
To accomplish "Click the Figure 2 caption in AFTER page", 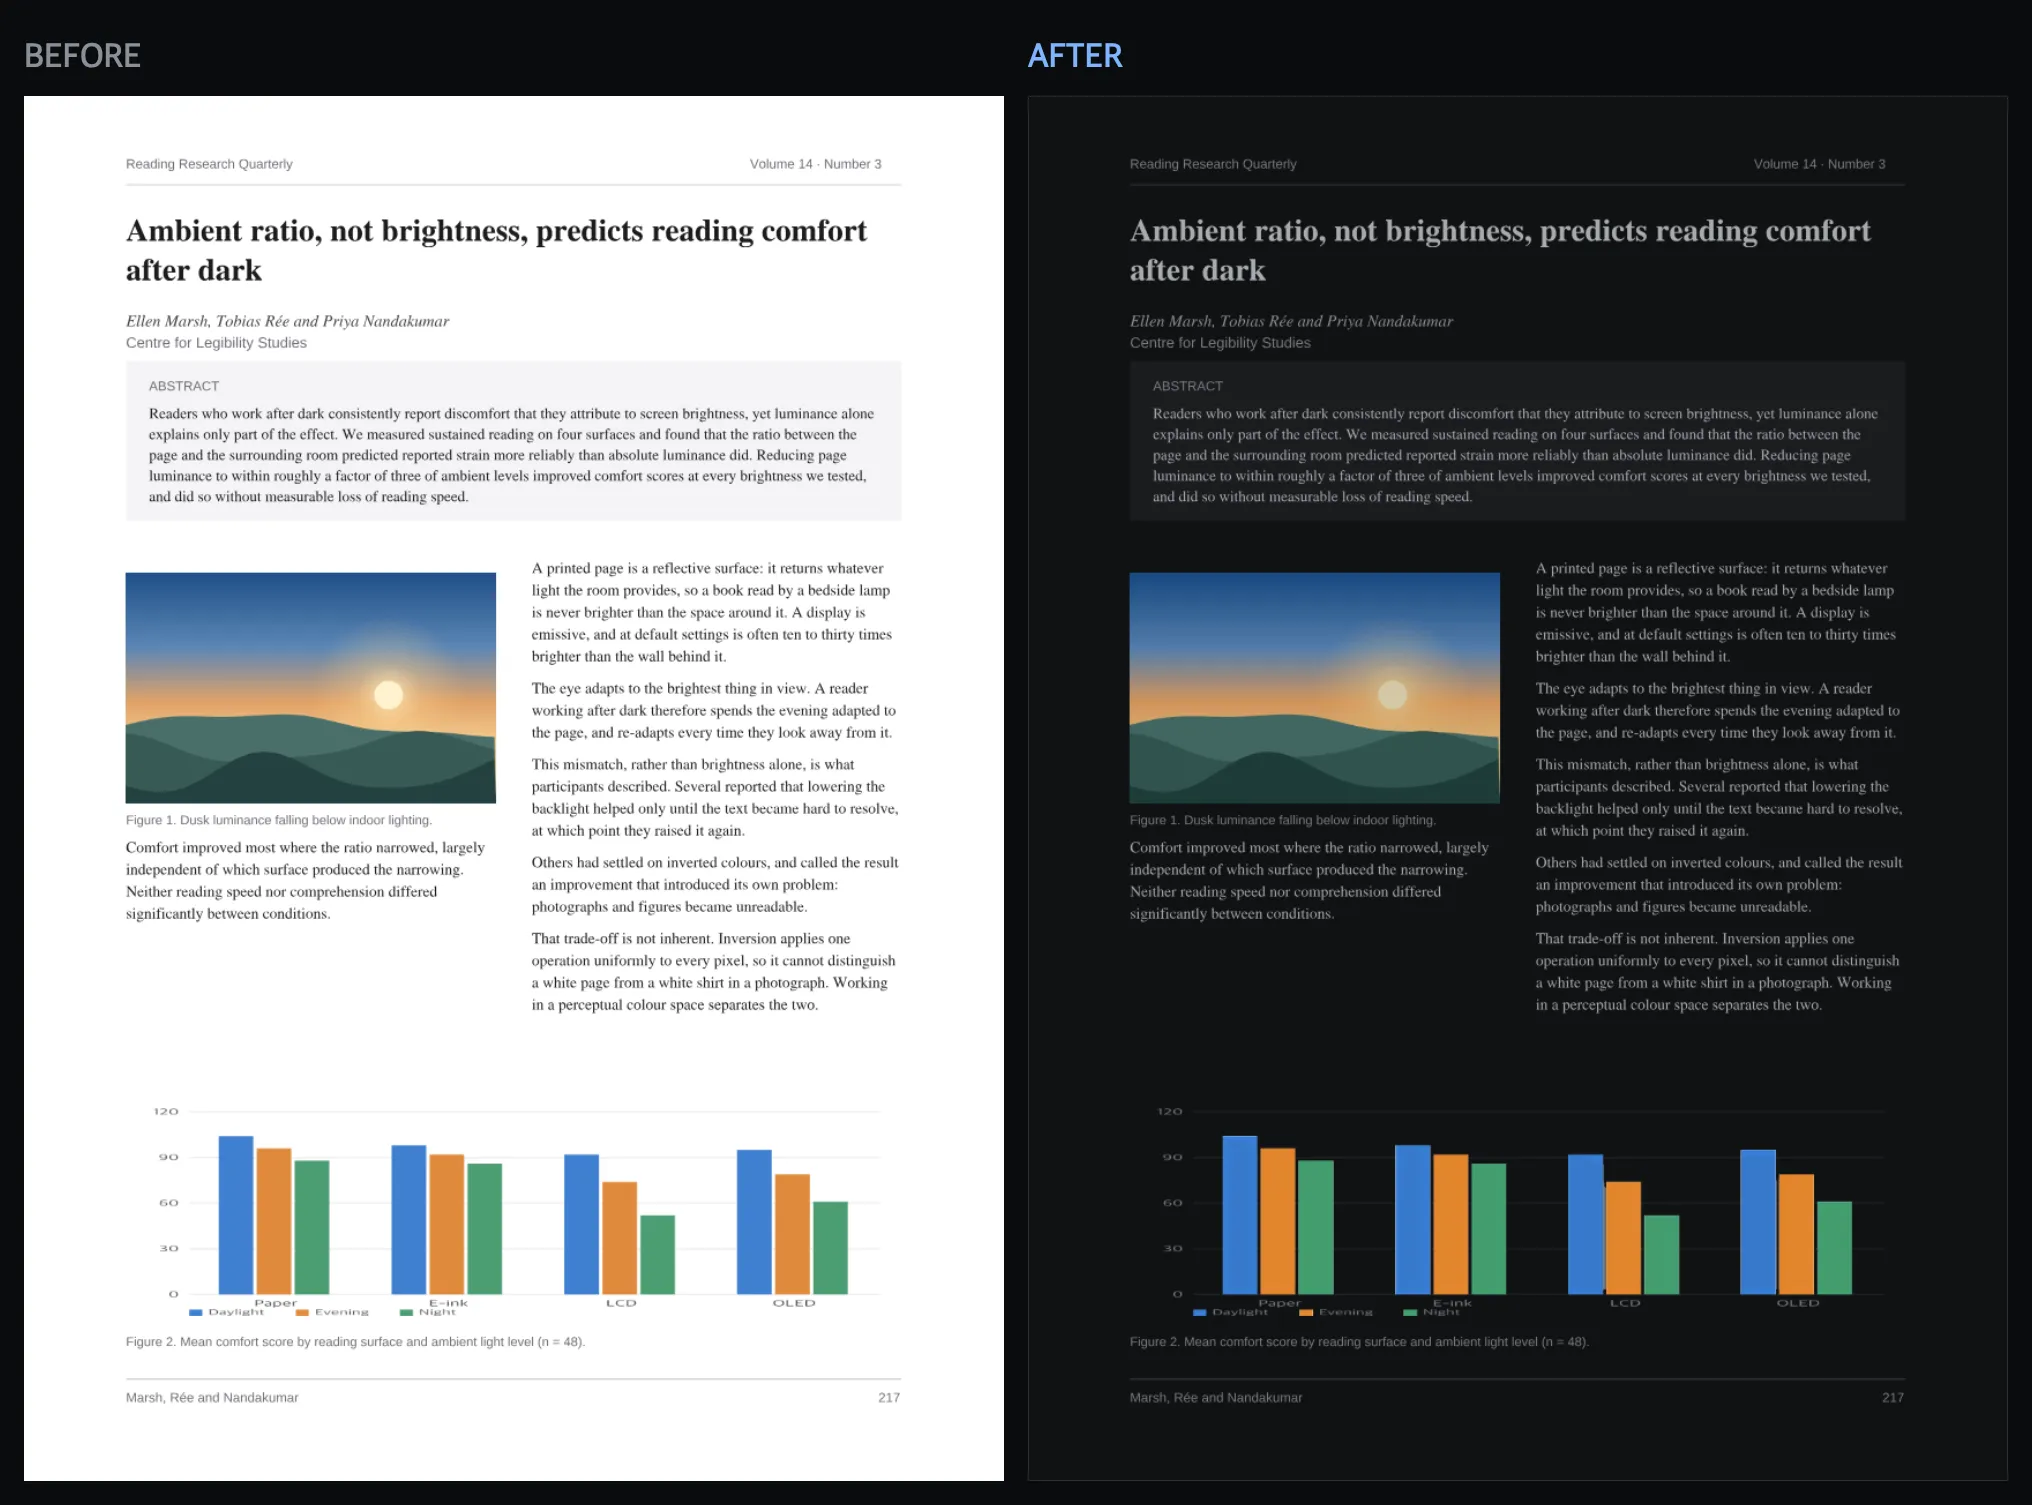I will (1359, 1342).
